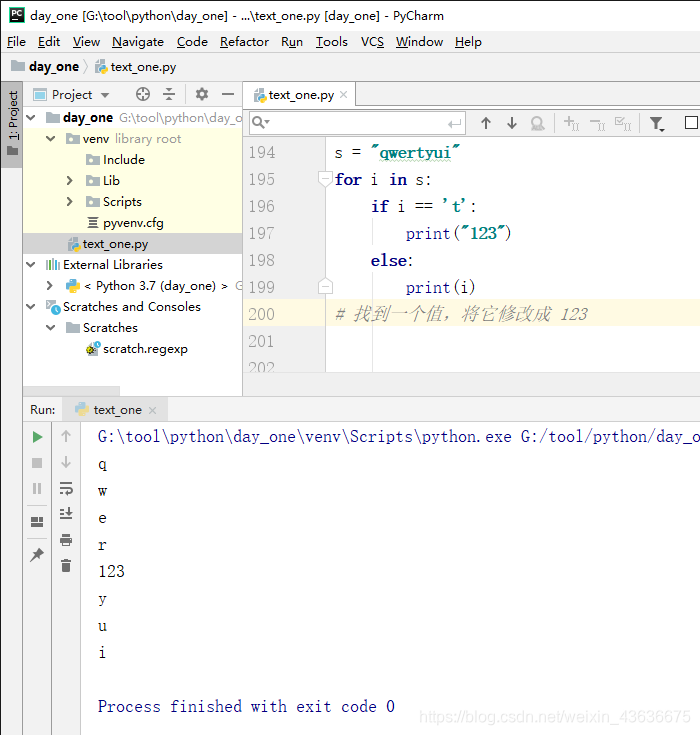Click the Pause output icon
This screenshot has height=735, width=700.
click(x=37, y=488)
